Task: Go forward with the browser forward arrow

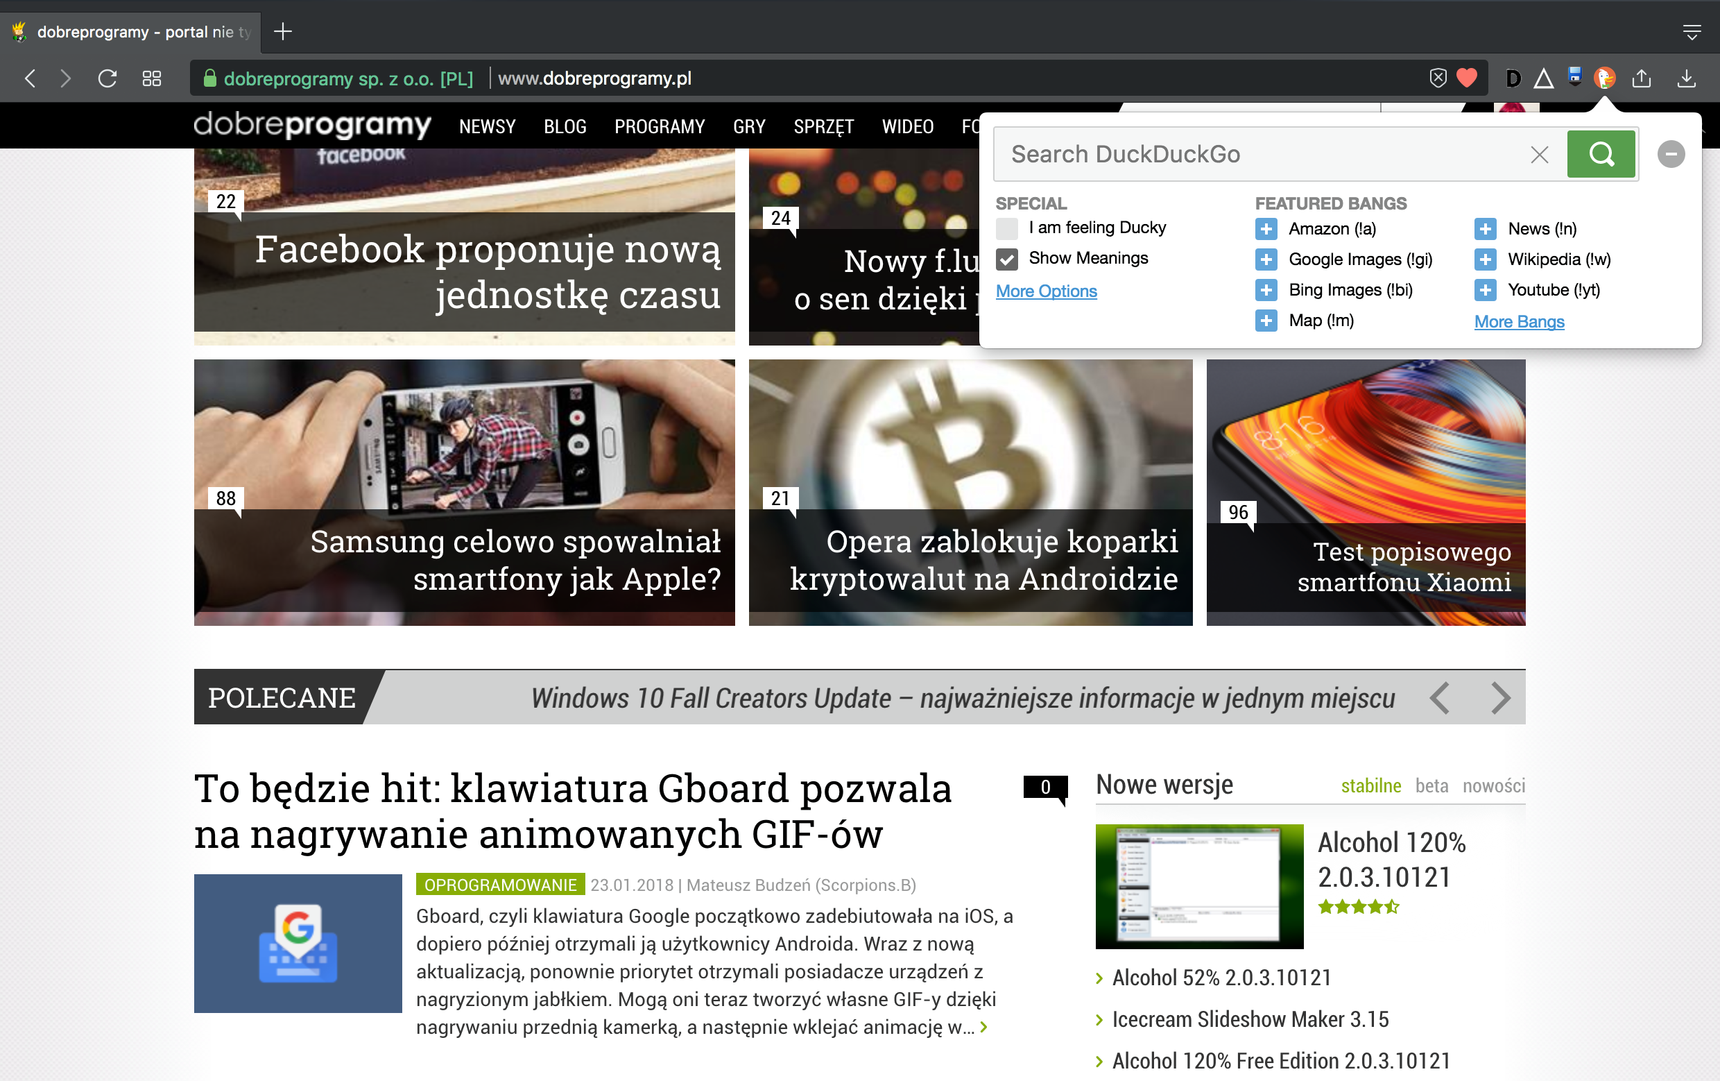Action: tap(66, 78)
